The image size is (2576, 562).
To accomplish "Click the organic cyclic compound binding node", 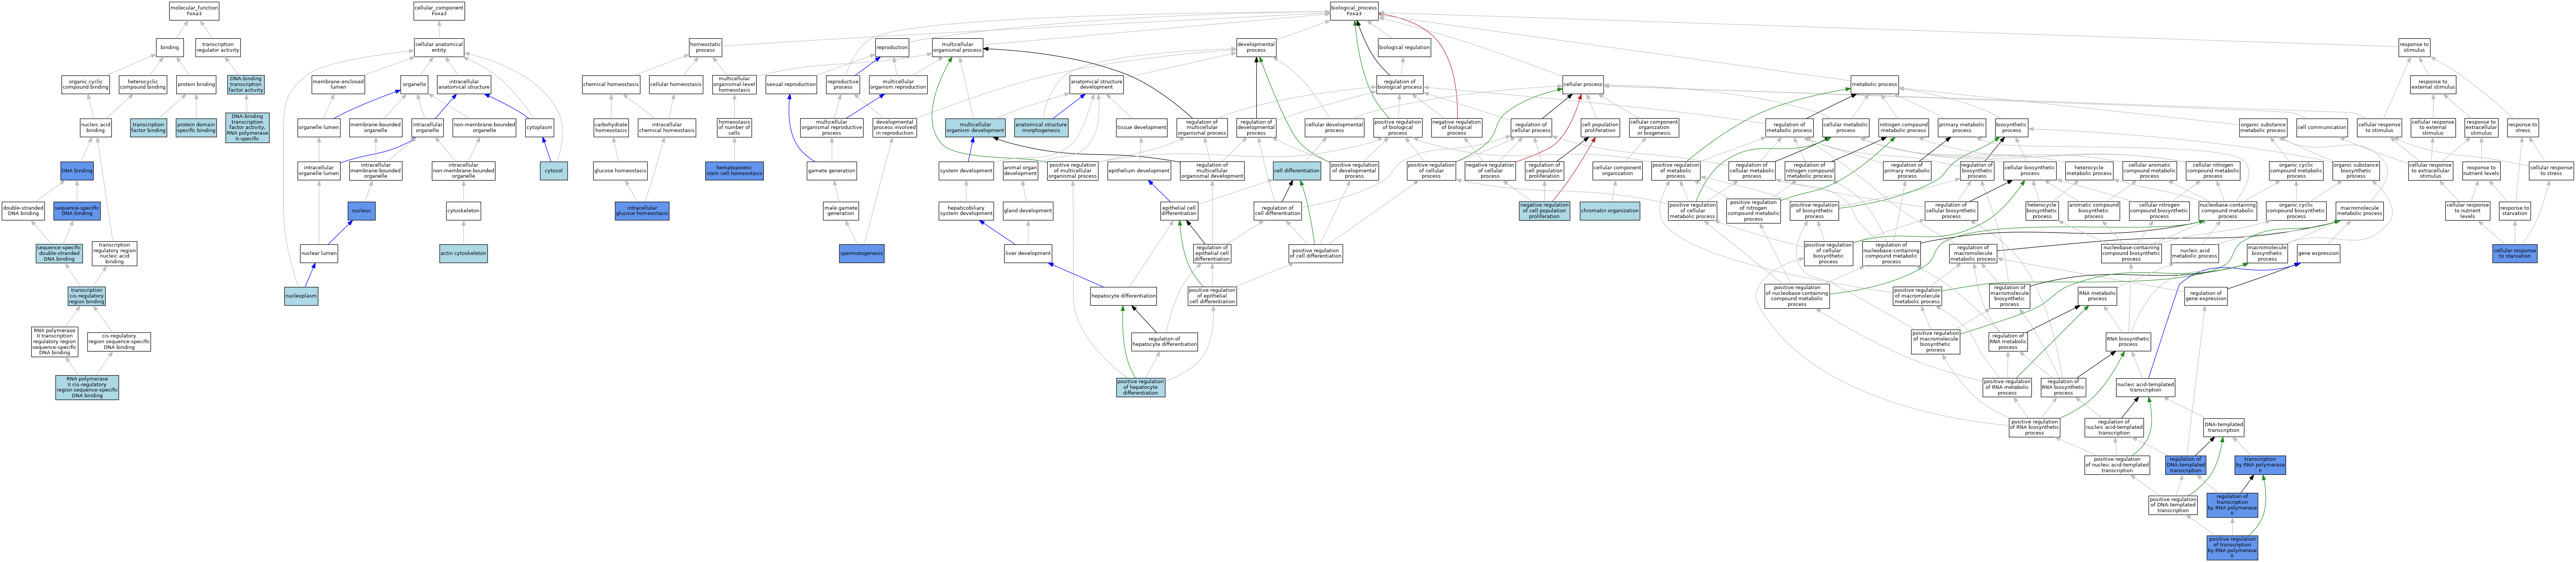I will pyautogui.click(x=86, y=85).
